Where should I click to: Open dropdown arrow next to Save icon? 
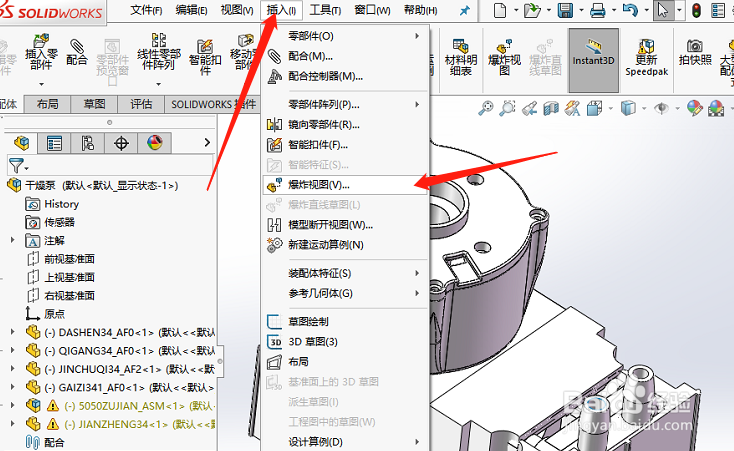pos(581,10)
